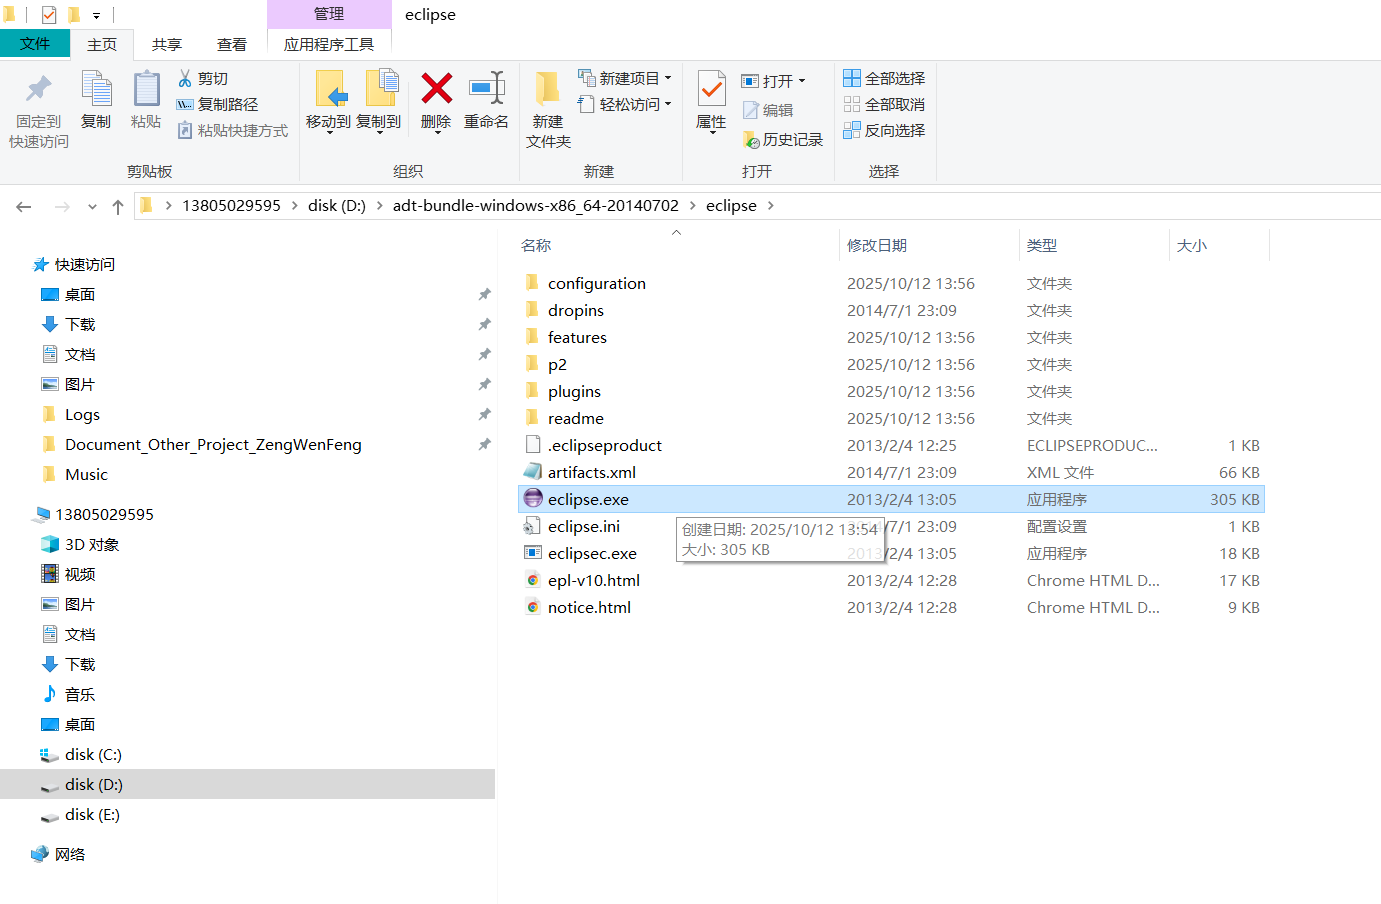Click the 管理 (Manage) contextual tab

click(329, 14)
